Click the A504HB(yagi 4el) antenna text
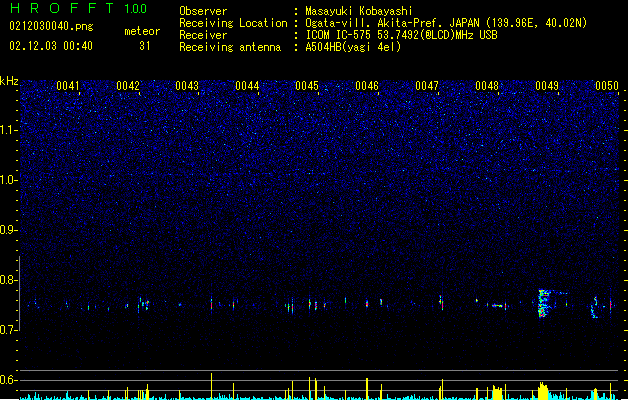 tap(353, 47)
